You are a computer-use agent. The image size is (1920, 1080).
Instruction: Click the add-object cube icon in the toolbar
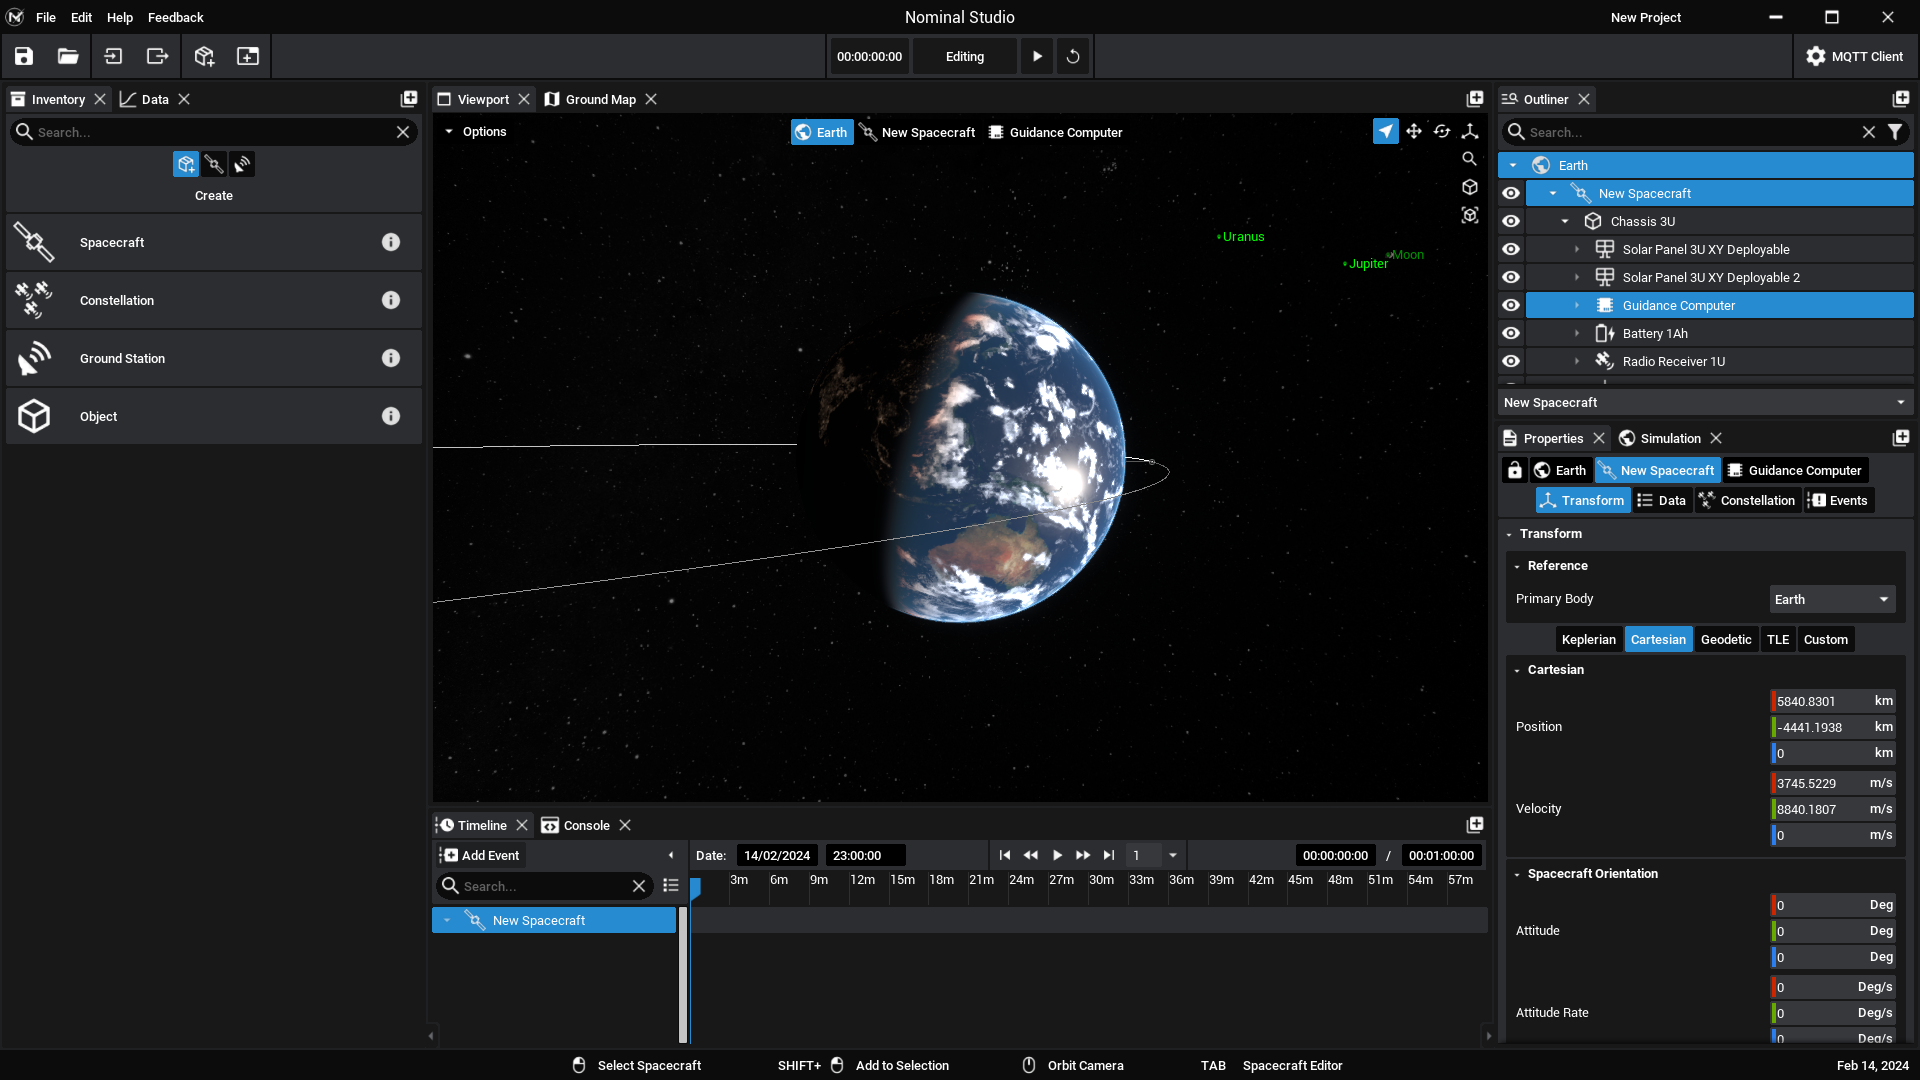204,57
